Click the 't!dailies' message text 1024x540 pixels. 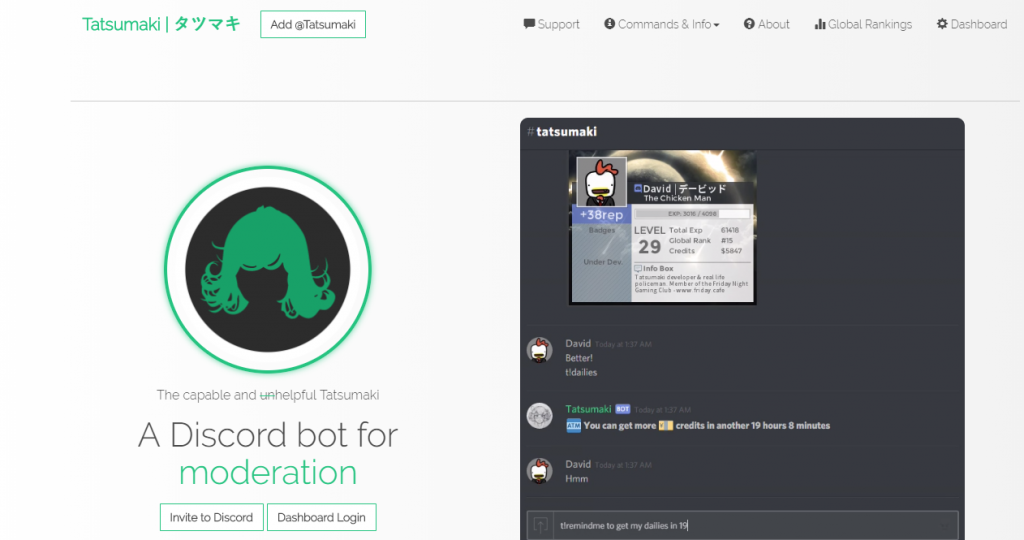click(x=581, y=372)
